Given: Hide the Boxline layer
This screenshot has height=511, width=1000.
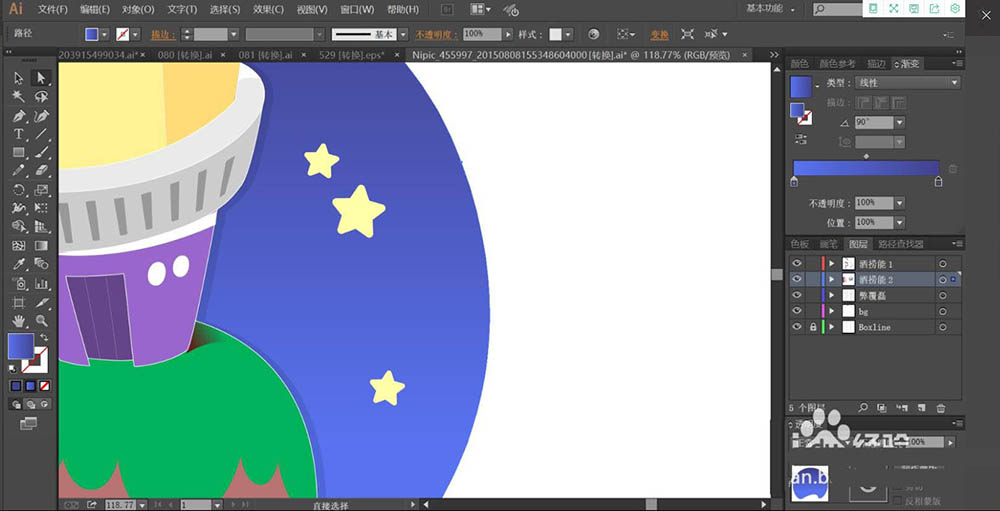Looking at the screenshot, I should (797, 327).
